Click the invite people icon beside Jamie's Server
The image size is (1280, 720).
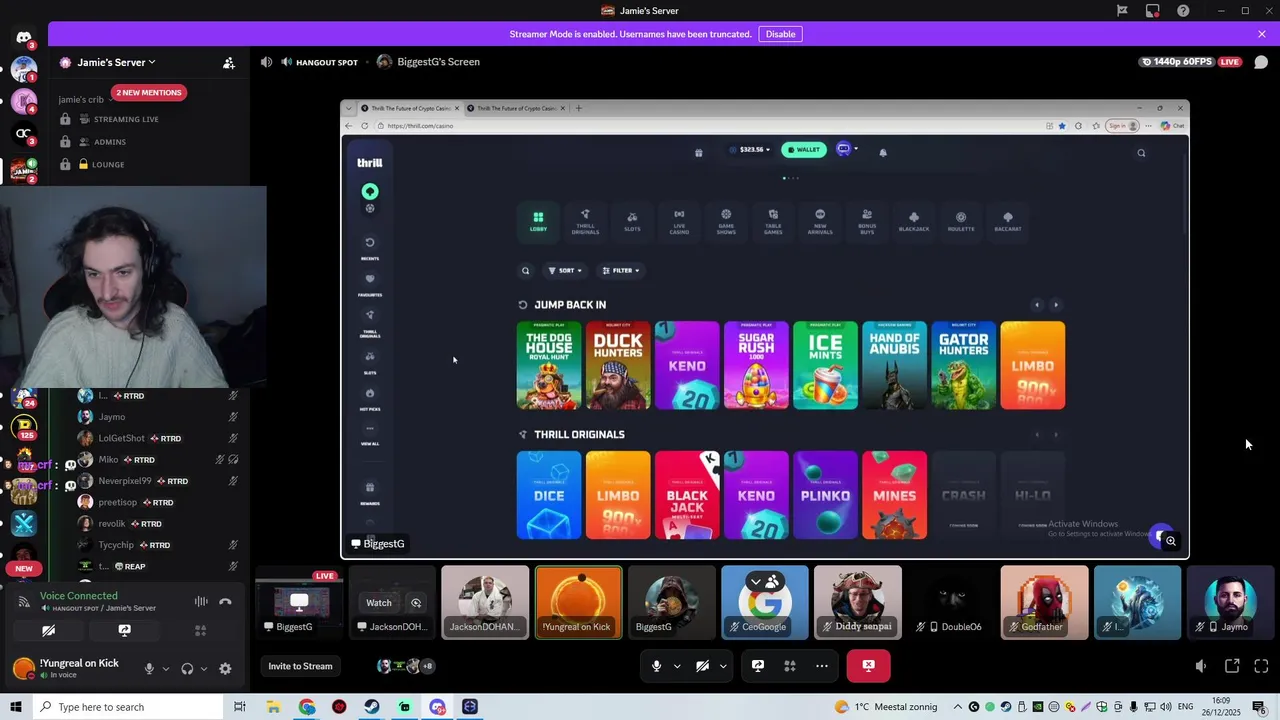229,63
